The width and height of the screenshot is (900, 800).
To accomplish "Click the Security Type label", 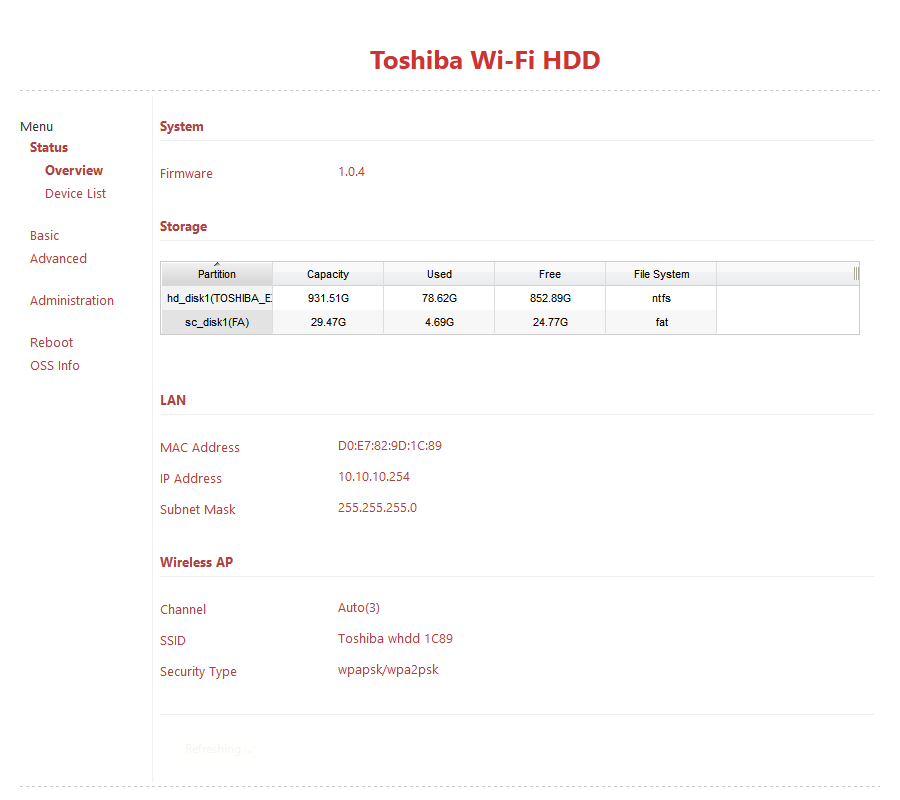I will (x=198, y=671).
